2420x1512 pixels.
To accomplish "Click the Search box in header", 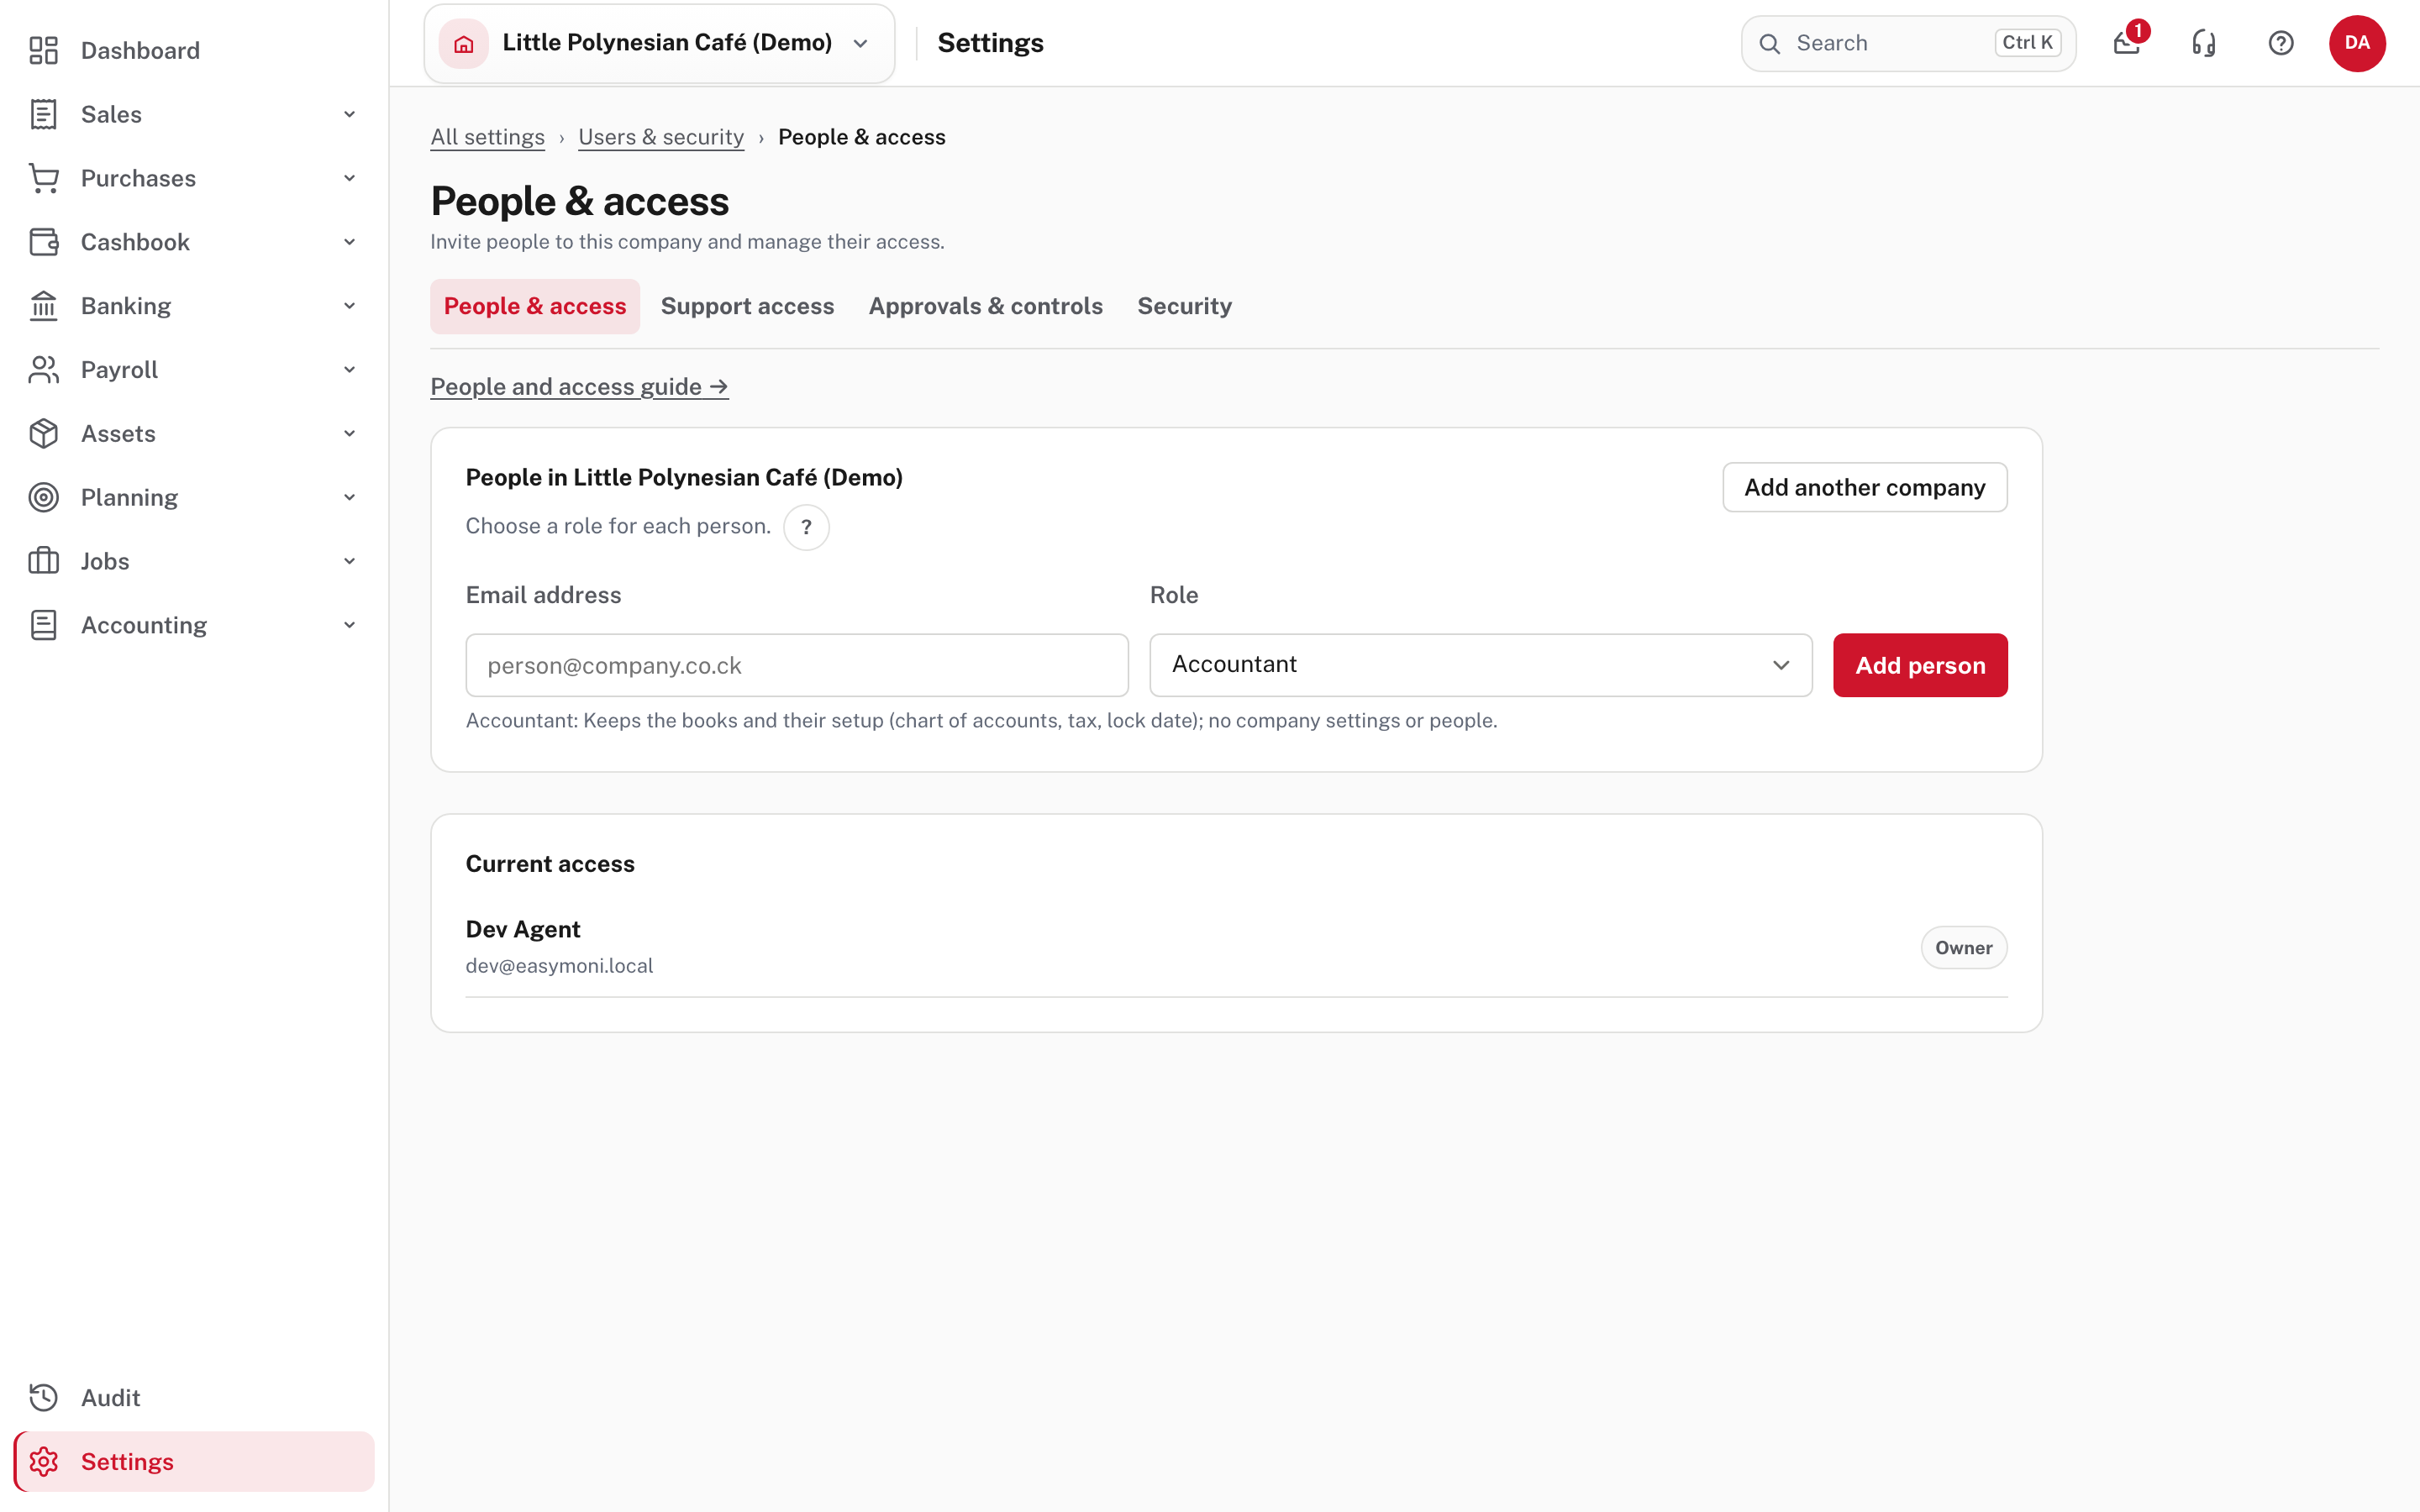I will click(x=1908, y=43).
